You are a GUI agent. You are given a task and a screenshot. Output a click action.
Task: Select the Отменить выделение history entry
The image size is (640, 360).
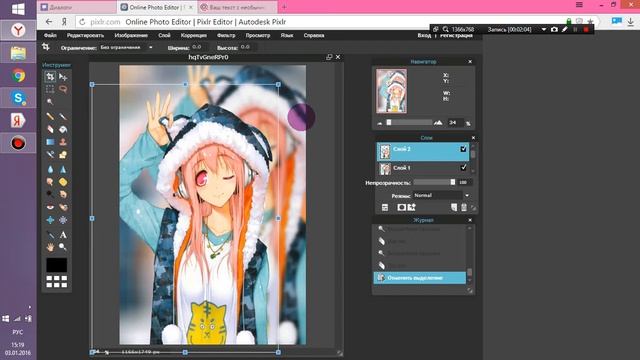pyautogui.click(x=420, y=278)
